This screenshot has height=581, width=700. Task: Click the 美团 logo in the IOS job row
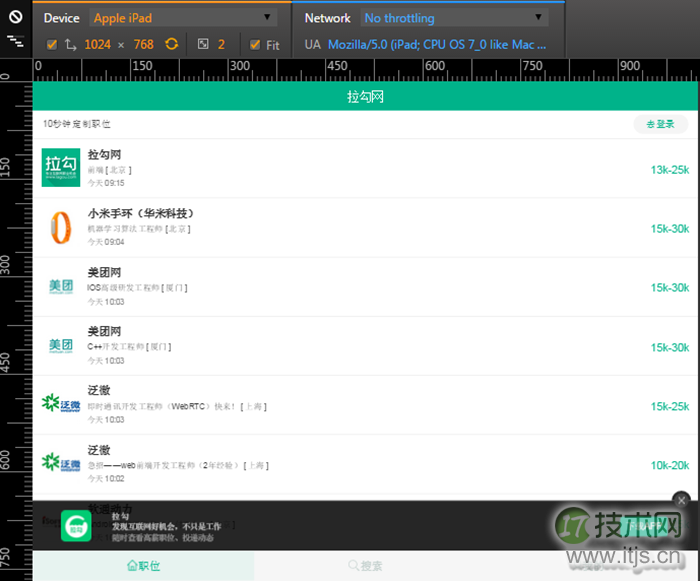pos(61,287)
